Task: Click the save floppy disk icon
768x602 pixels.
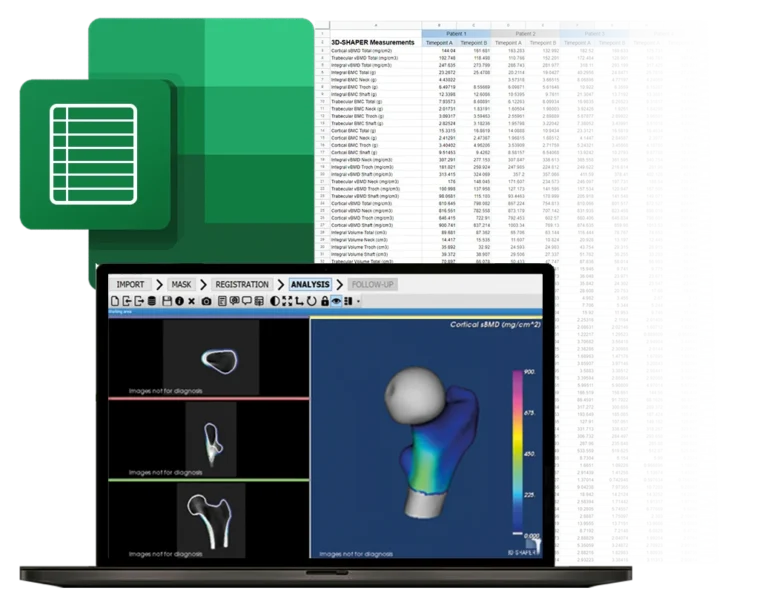Action: tap(166, 300)
